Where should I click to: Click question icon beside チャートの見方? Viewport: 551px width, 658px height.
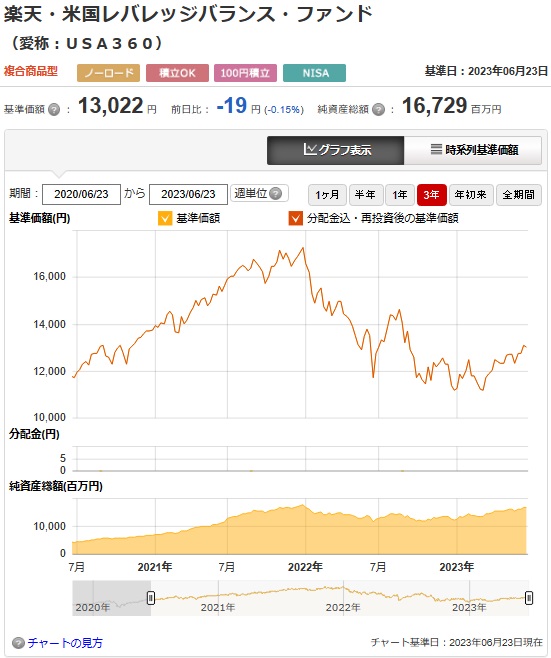coord(18,643)
